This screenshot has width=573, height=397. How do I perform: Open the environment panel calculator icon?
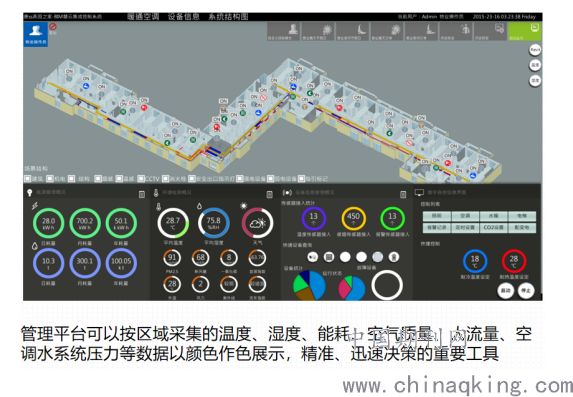[269, 194]
